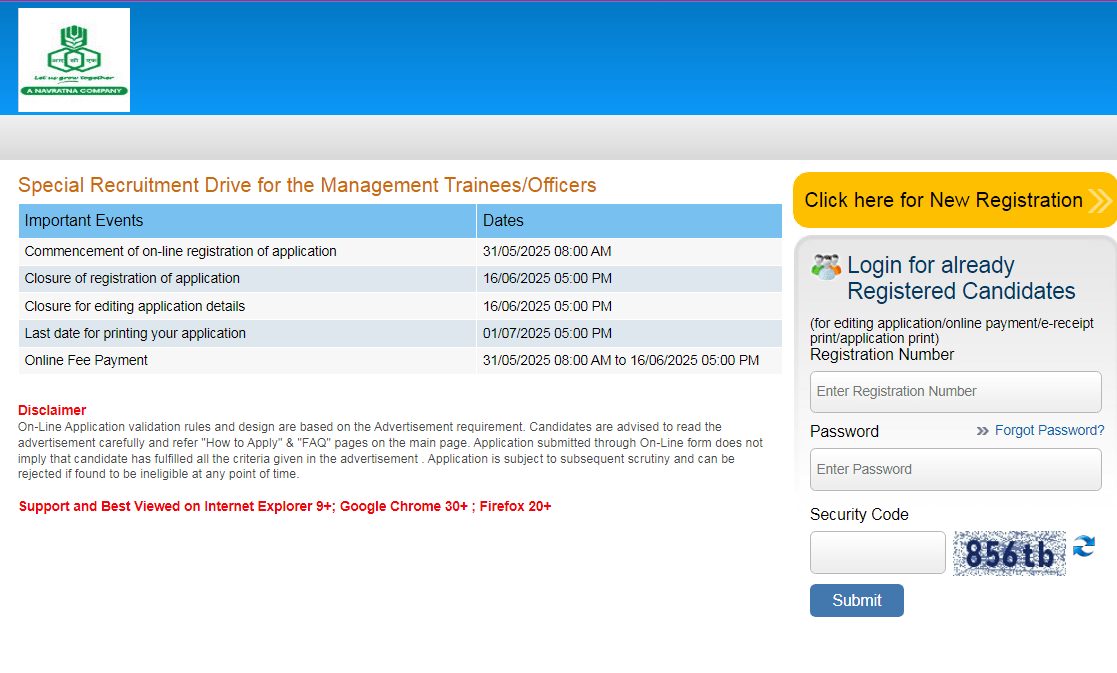Click the company logo in the header
1117x673 pixels.
(x=74, y=60)
